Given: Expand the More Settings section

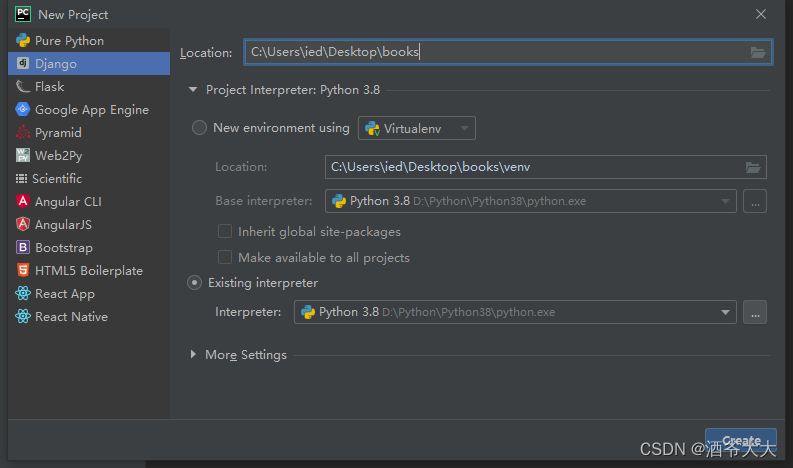Looking at the screenshot, I should pyautogui.click(x=193, y=354).
